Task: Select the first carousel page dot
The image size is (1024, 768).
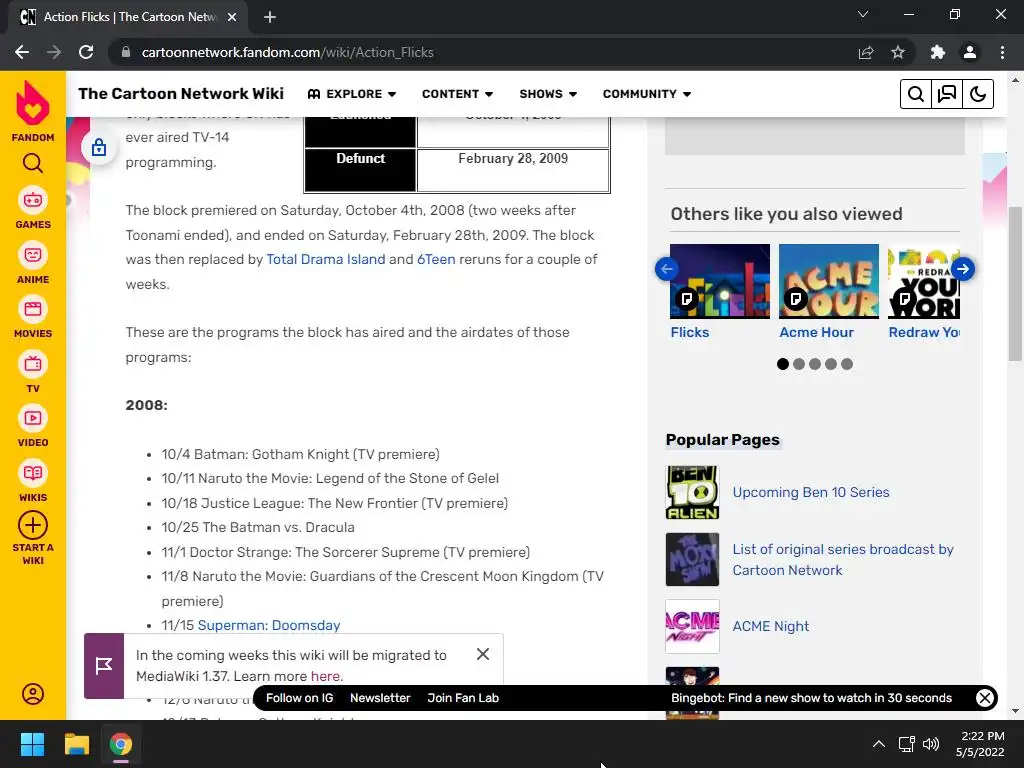Action: tap(783, 364)
